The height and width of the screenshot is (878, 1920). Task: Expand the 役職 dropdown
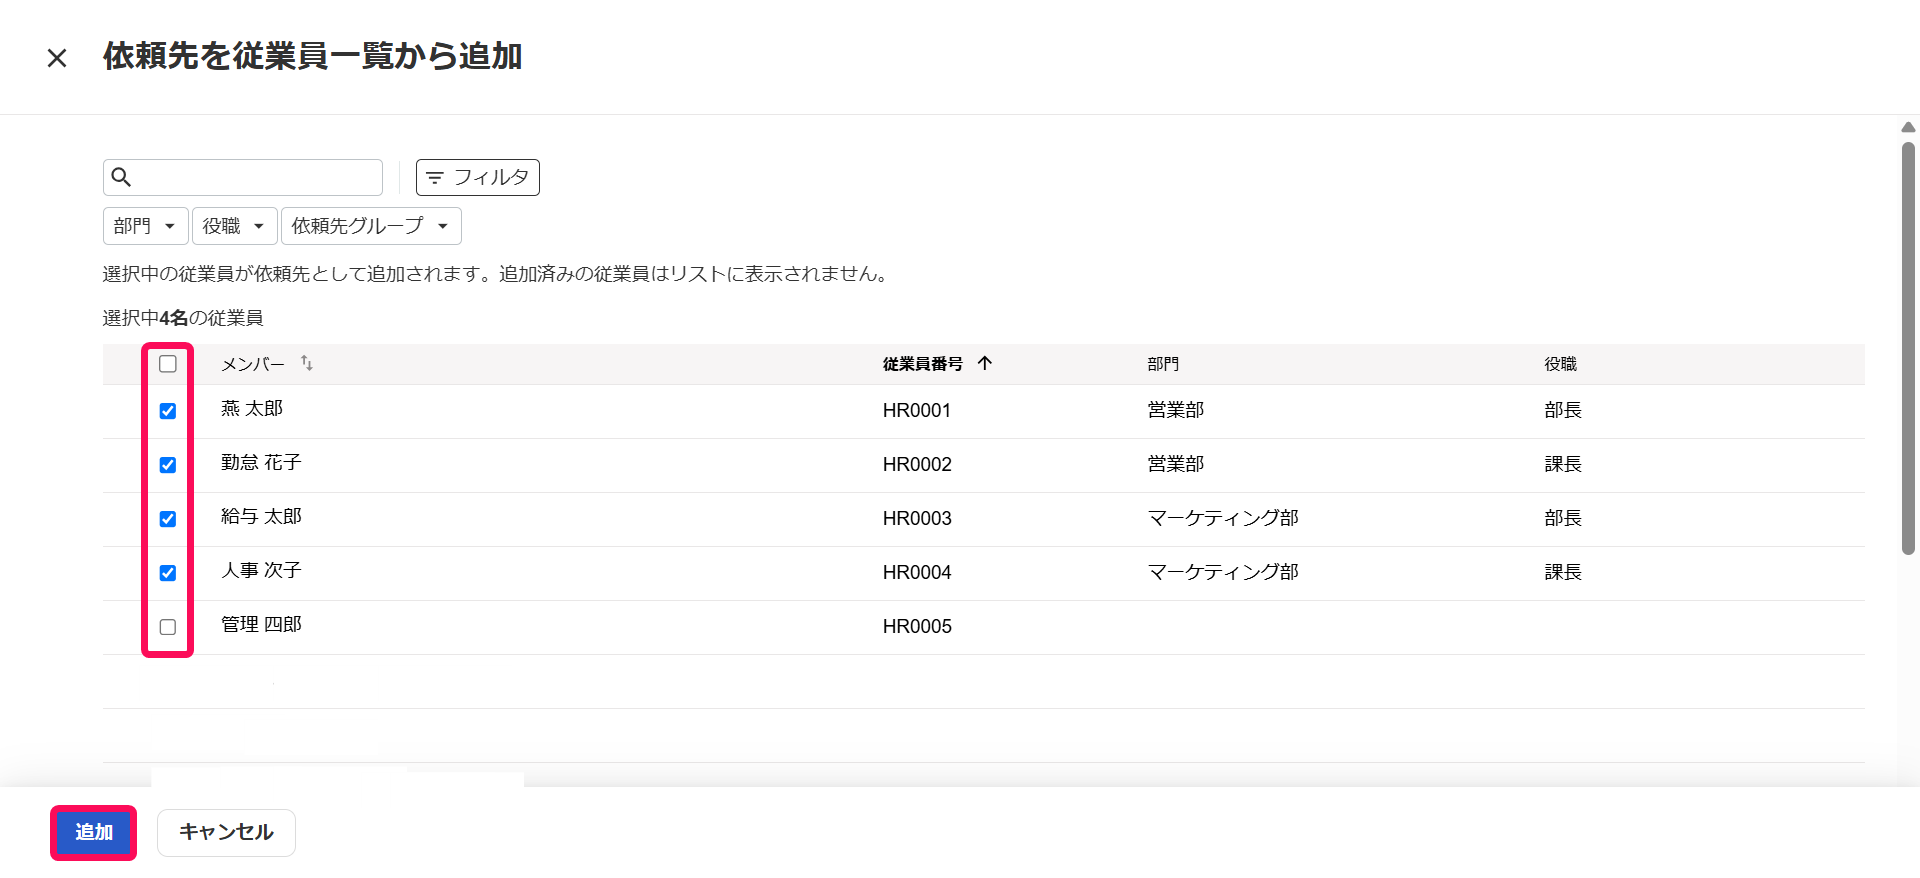click(234, 226)
